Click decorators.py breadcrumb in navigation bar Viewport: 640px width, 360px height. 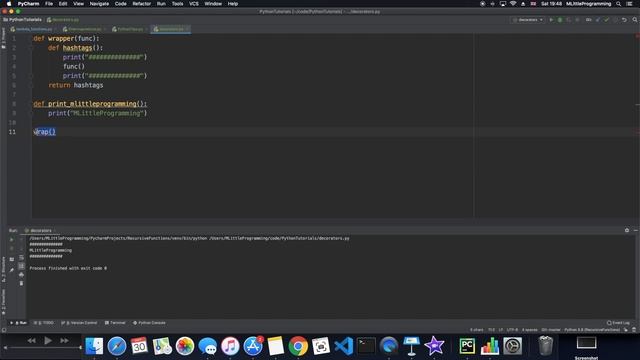click(63, 20)
